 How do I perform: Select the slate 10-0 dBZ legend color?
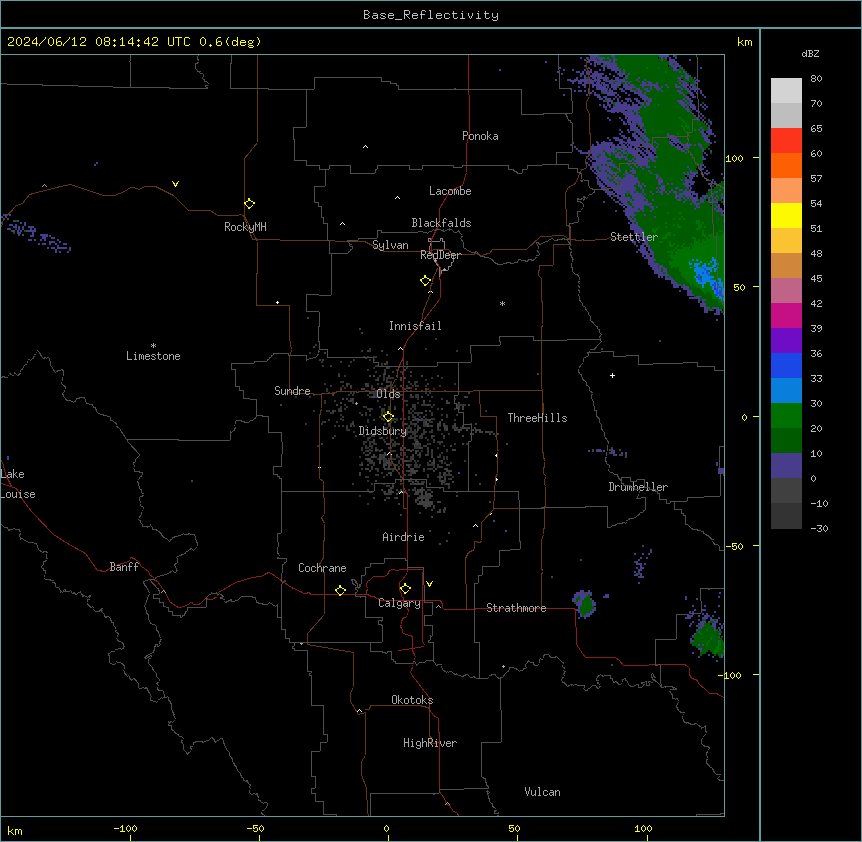(x=786, y=466)
